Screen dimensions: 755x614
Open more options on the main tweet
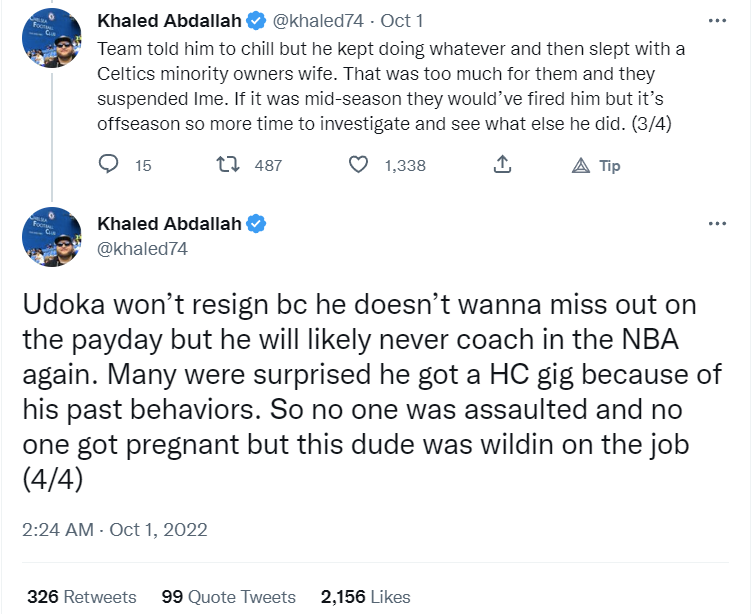pos(716,223)
